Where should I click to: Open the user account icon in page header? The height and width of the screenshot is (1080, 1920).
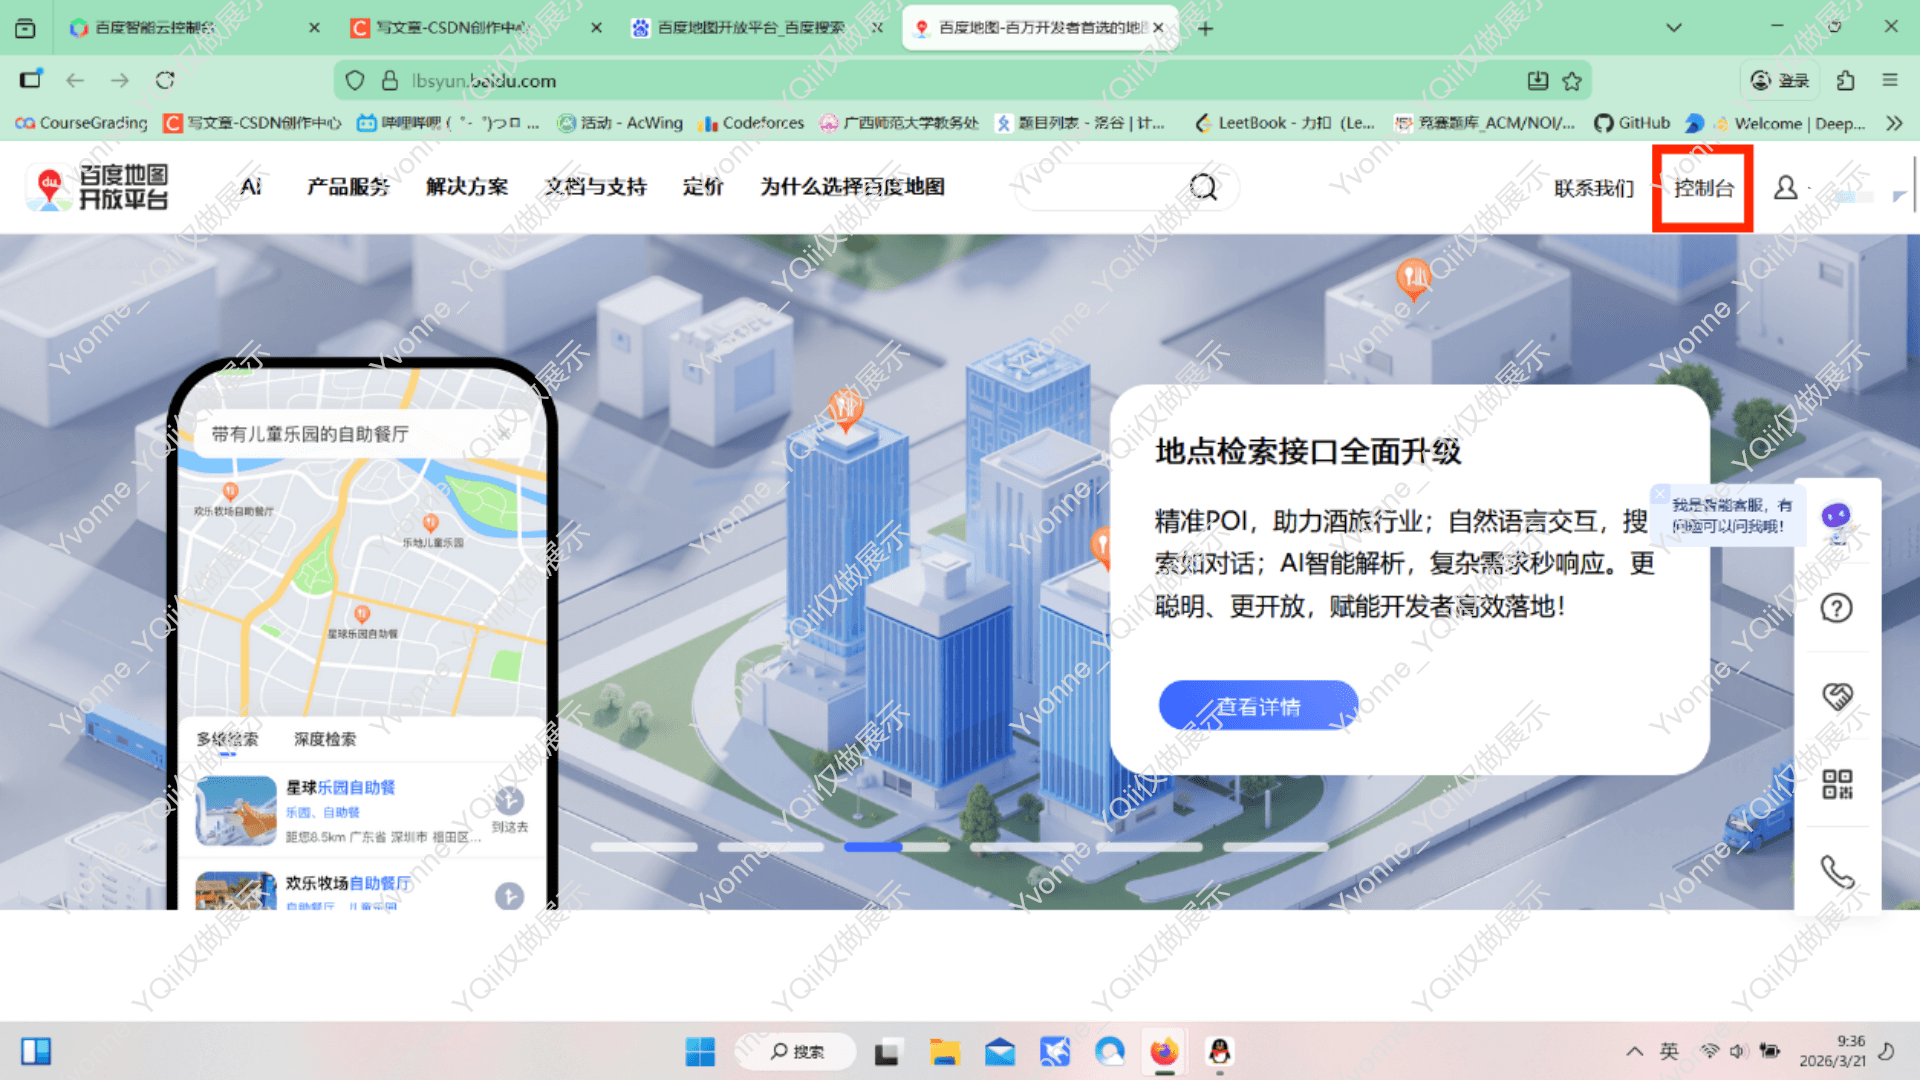tap(1785, 187)
